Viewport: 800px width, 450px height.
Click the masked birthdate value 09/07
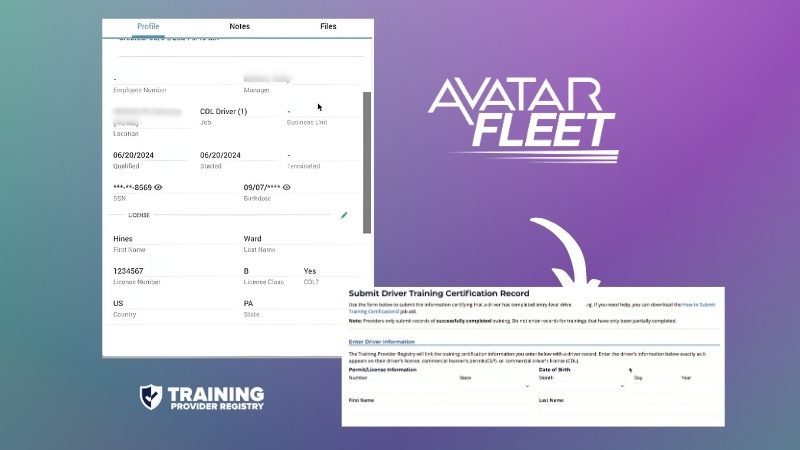point(262,187)
